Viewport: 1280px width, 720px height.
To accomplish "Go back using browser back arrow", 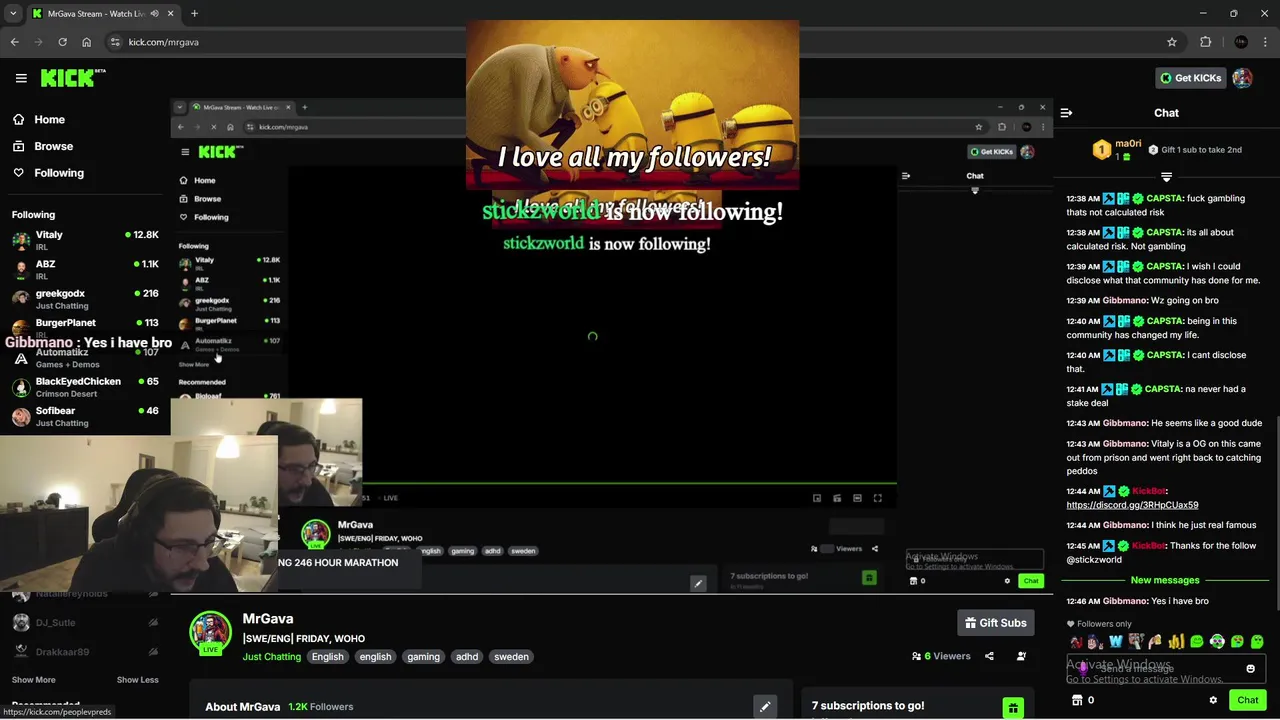I will pos(15,42).
